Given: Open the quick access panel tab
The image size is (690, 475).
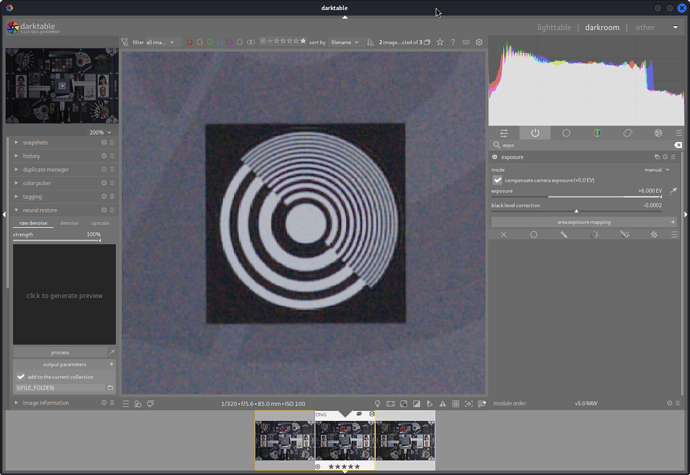Looking at the screenshot, I should 504,133.
